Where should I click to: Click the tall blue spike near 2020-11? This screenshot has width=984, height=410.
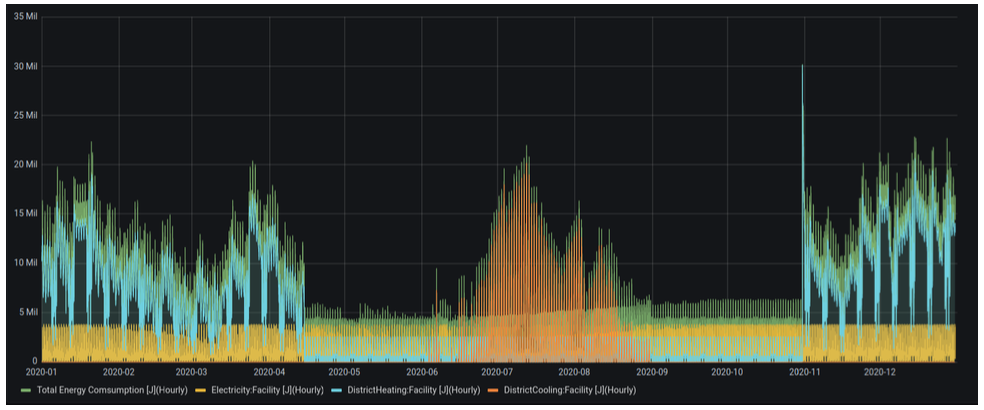(802, 126)
